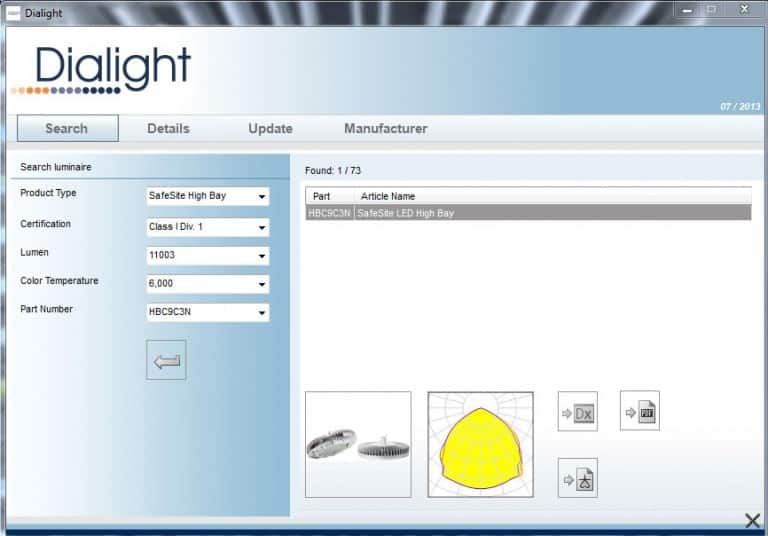
Task: Click the Article Name column header
Action: click(552, 196)
